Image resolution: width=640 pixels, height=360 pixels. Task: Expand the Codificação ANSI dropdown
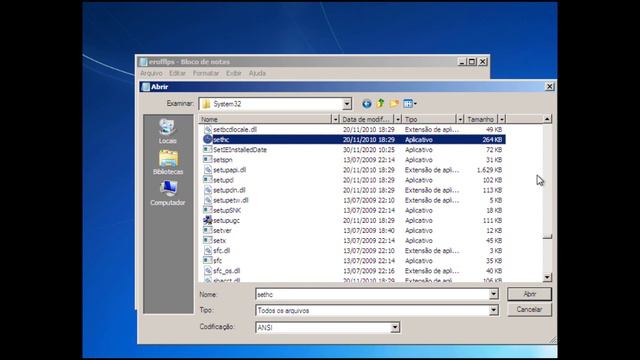pyautogui.click(x=395, y=327)
